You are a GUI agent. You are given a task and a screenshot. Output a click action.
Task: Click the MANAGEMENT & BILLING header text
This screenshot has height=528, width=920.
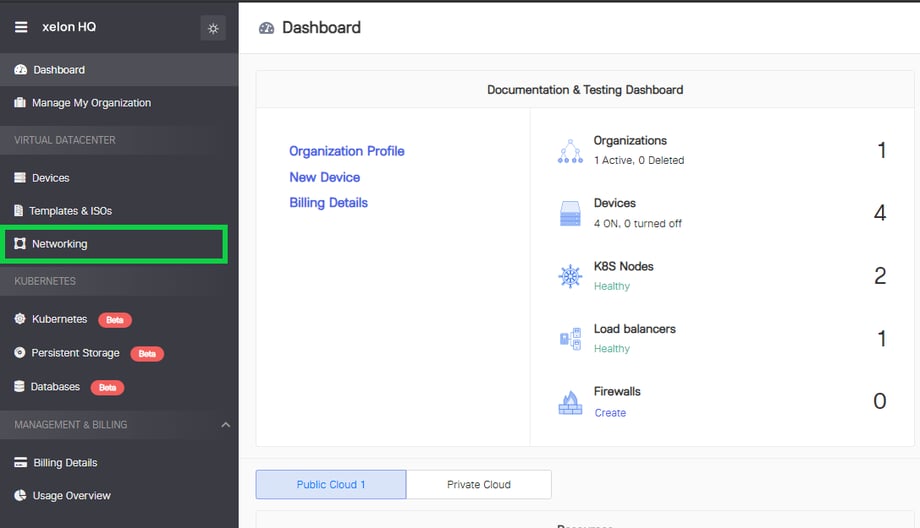[x=71, y=425]
